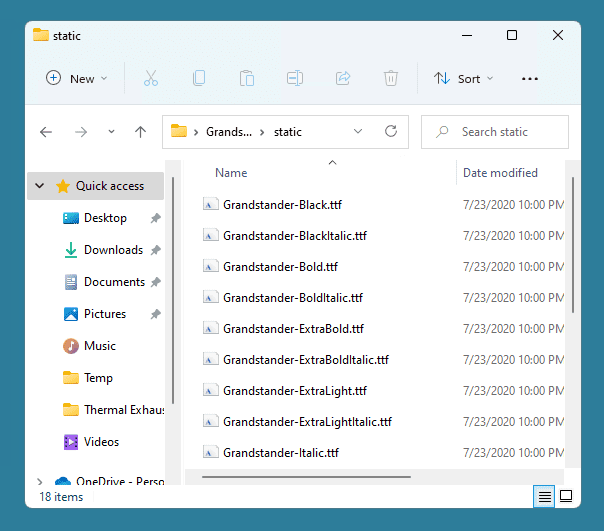Click the Paste clipboard icon
Viewport: 604px width, 531px height.
(x=247, y=78)
